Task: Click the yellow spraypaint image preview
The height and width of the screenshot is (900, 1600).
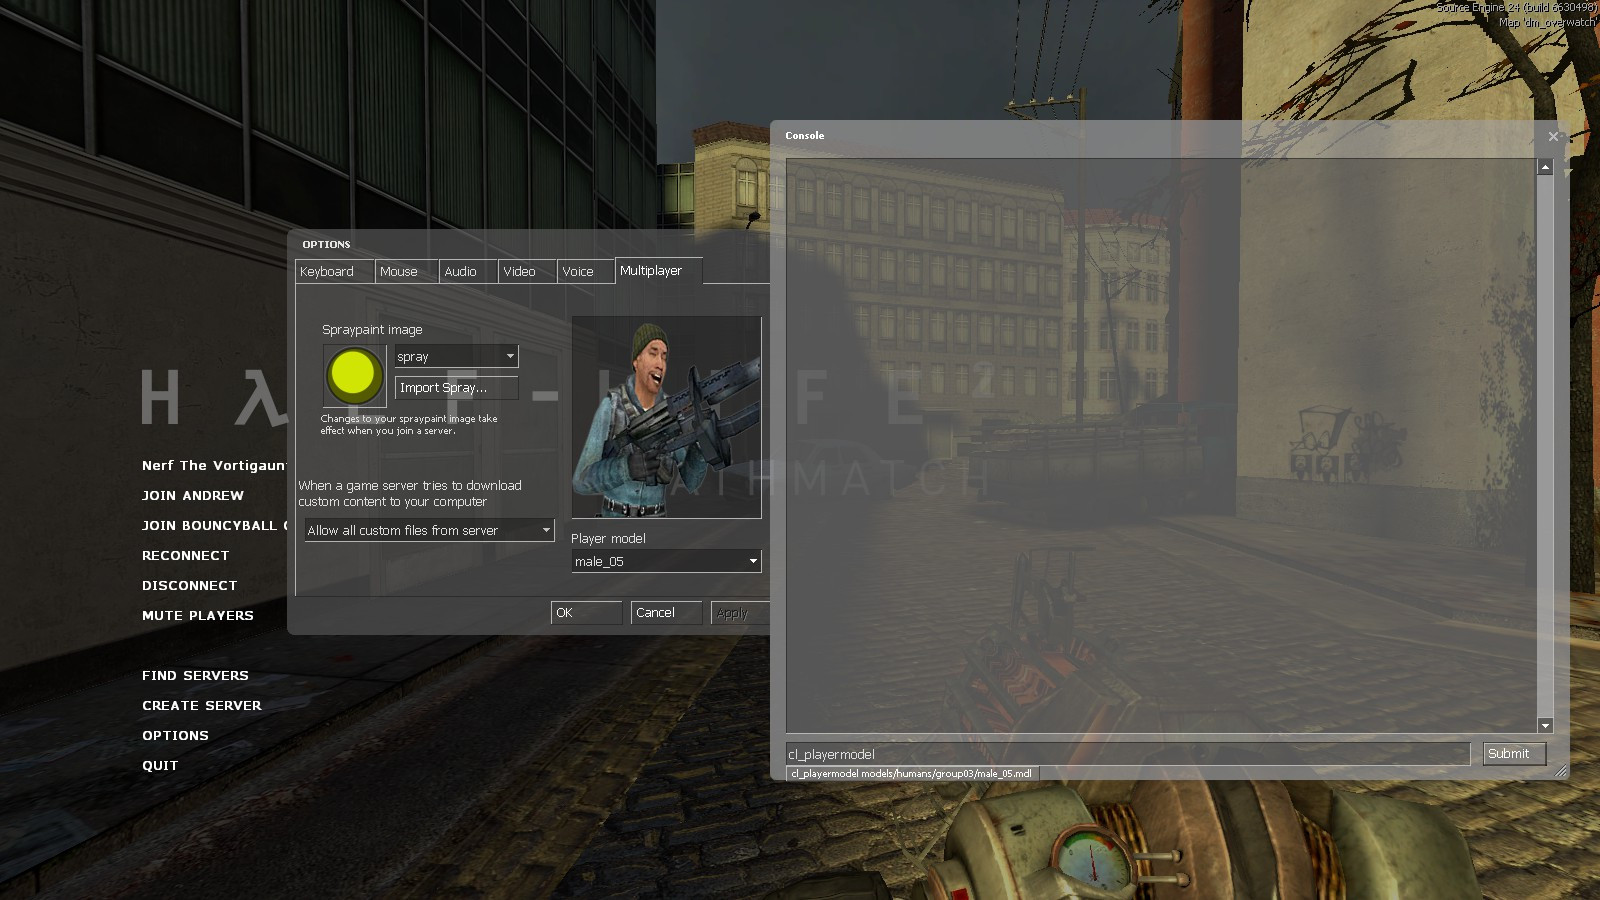Action: point(354,375)
